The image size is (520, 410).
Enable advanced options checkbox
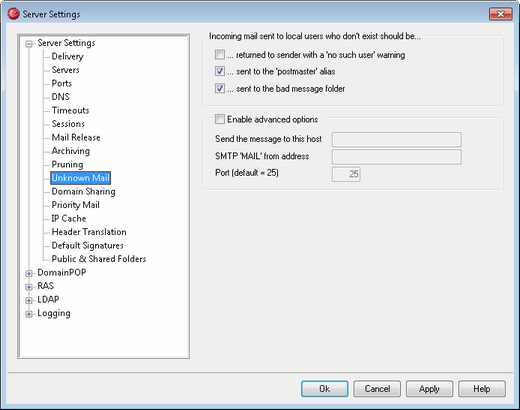(220, 119)
